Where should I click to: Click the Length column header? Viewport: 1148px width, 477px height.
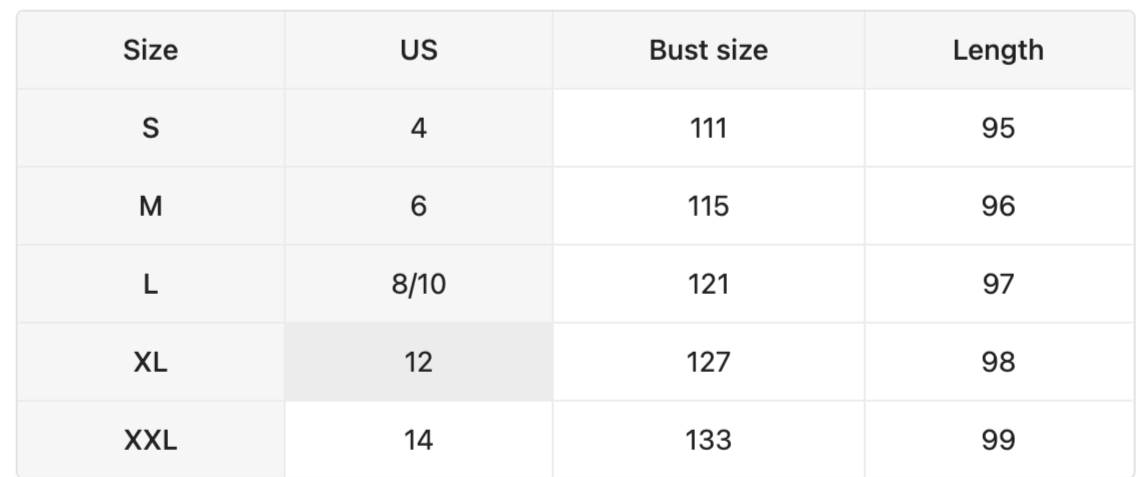998,50
